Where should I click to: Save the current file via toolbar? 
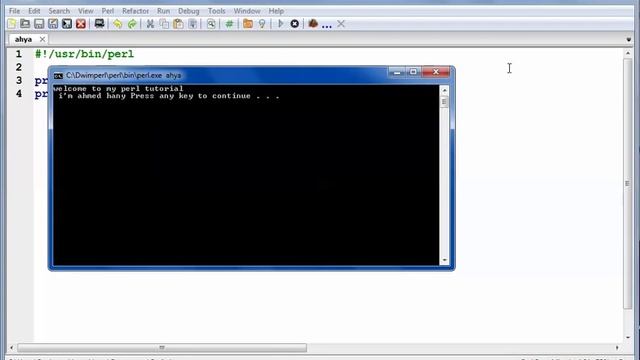tap(39, 24)
